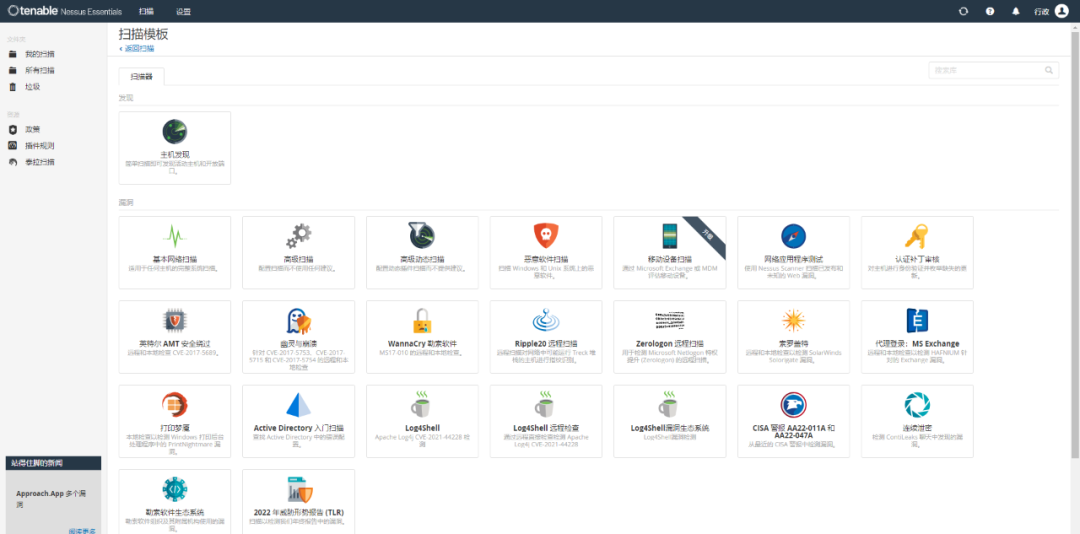Select the 2022 年威胁形势报告 chart icon
The image size is (1080, 534).
coord(299,489)
